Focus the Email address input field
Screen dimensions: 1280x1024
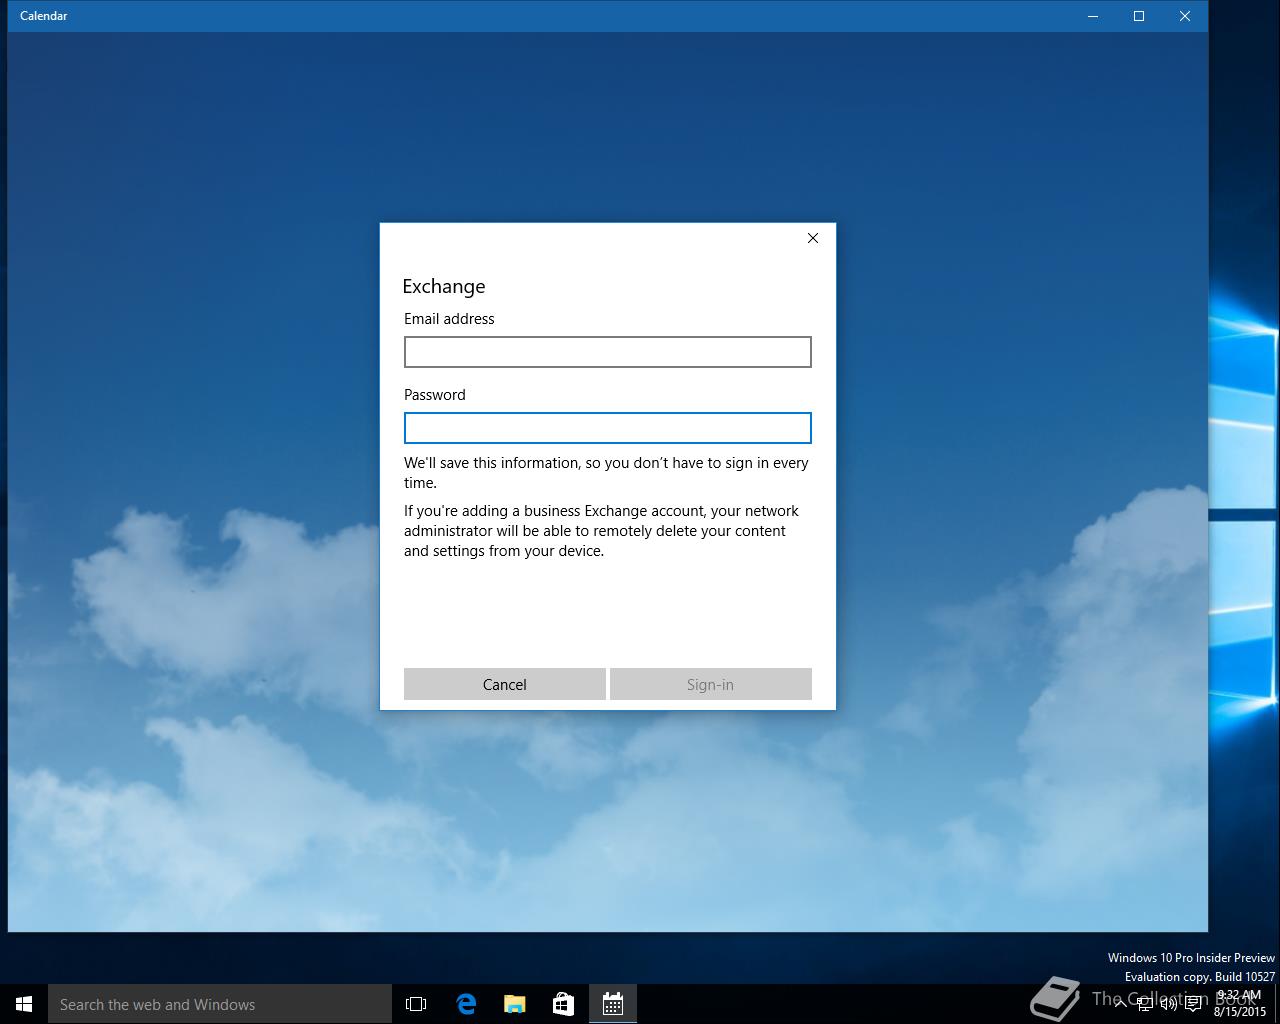pyautogui.click(x=607, y=352)
